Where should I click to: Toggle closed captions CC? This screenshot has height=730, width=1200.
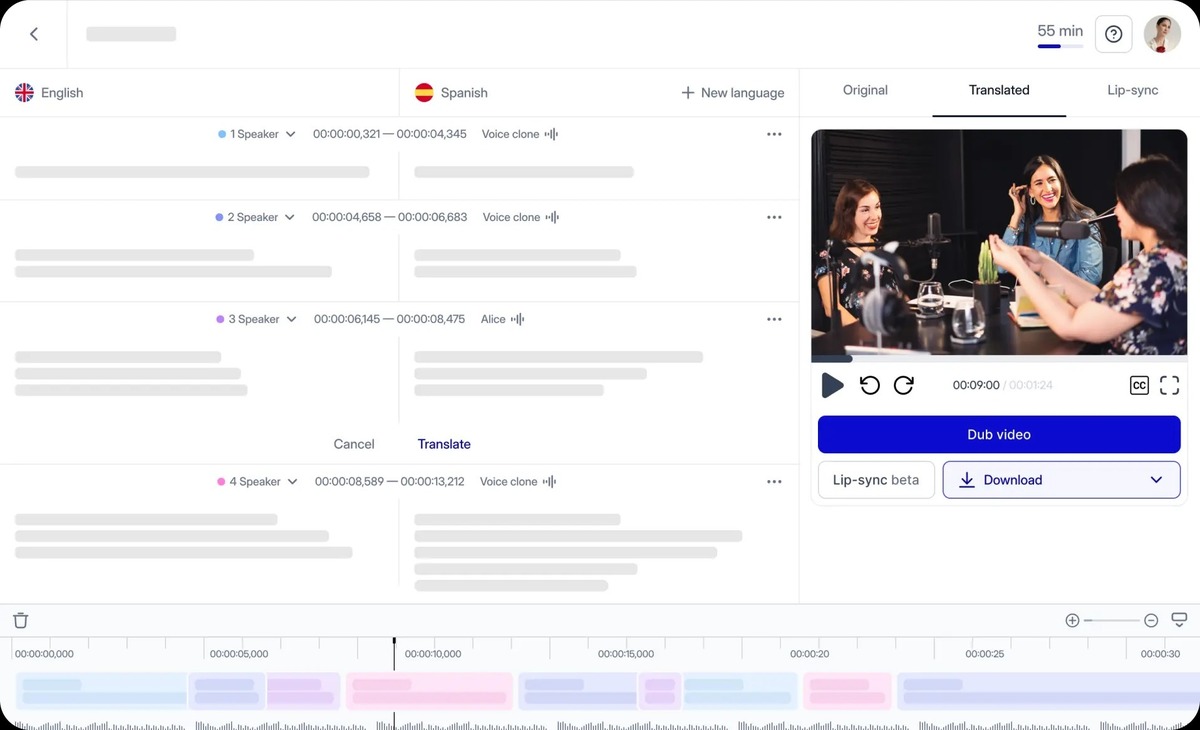coord(1139,385)
